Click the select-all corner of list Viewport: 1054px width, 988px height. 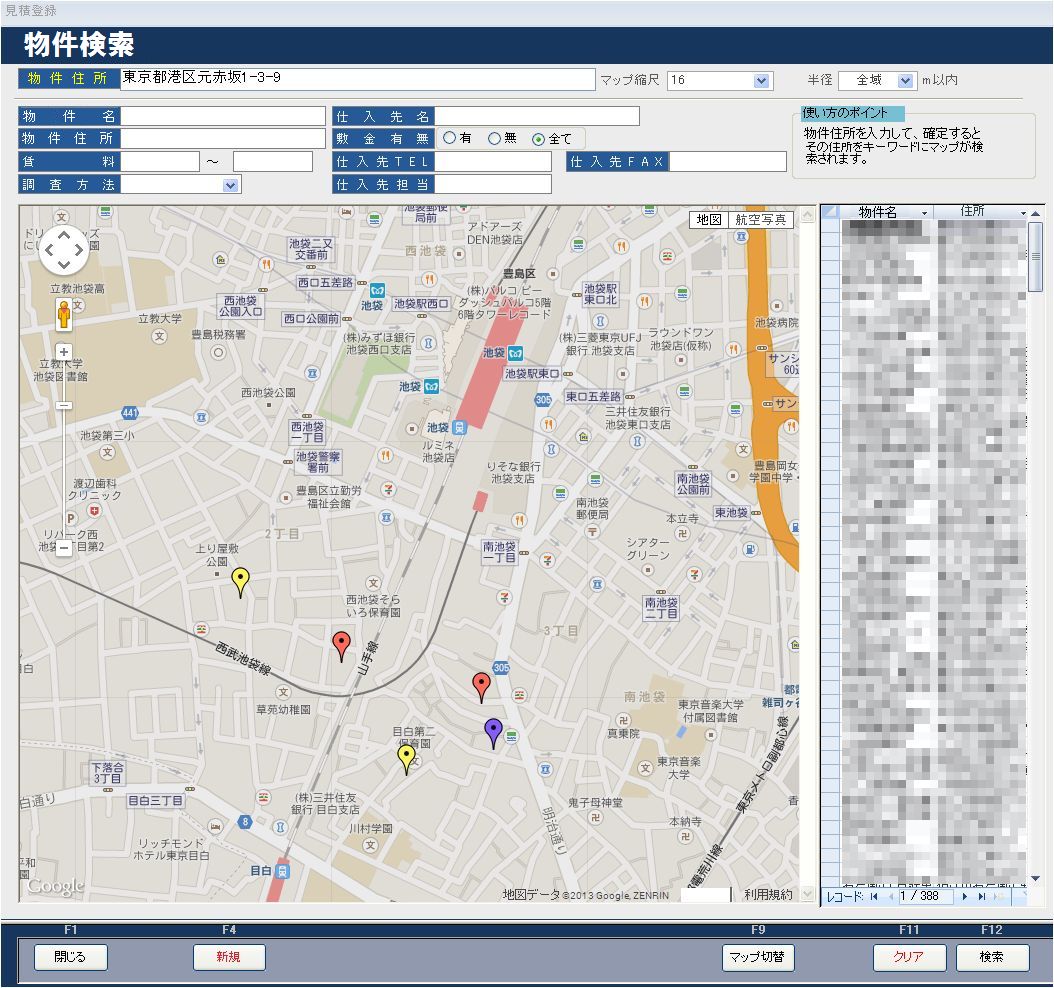point(830,212)
